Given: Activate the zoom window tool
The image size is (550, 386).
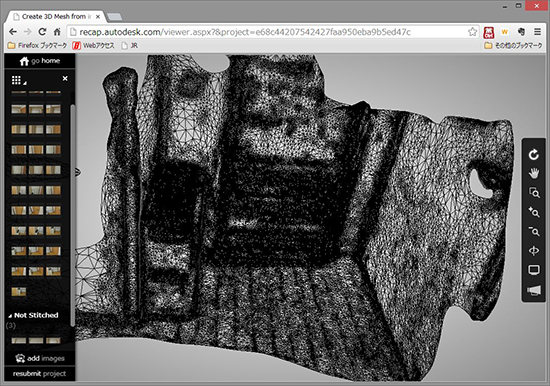Looking at the screenshot, I should [534, 193].
